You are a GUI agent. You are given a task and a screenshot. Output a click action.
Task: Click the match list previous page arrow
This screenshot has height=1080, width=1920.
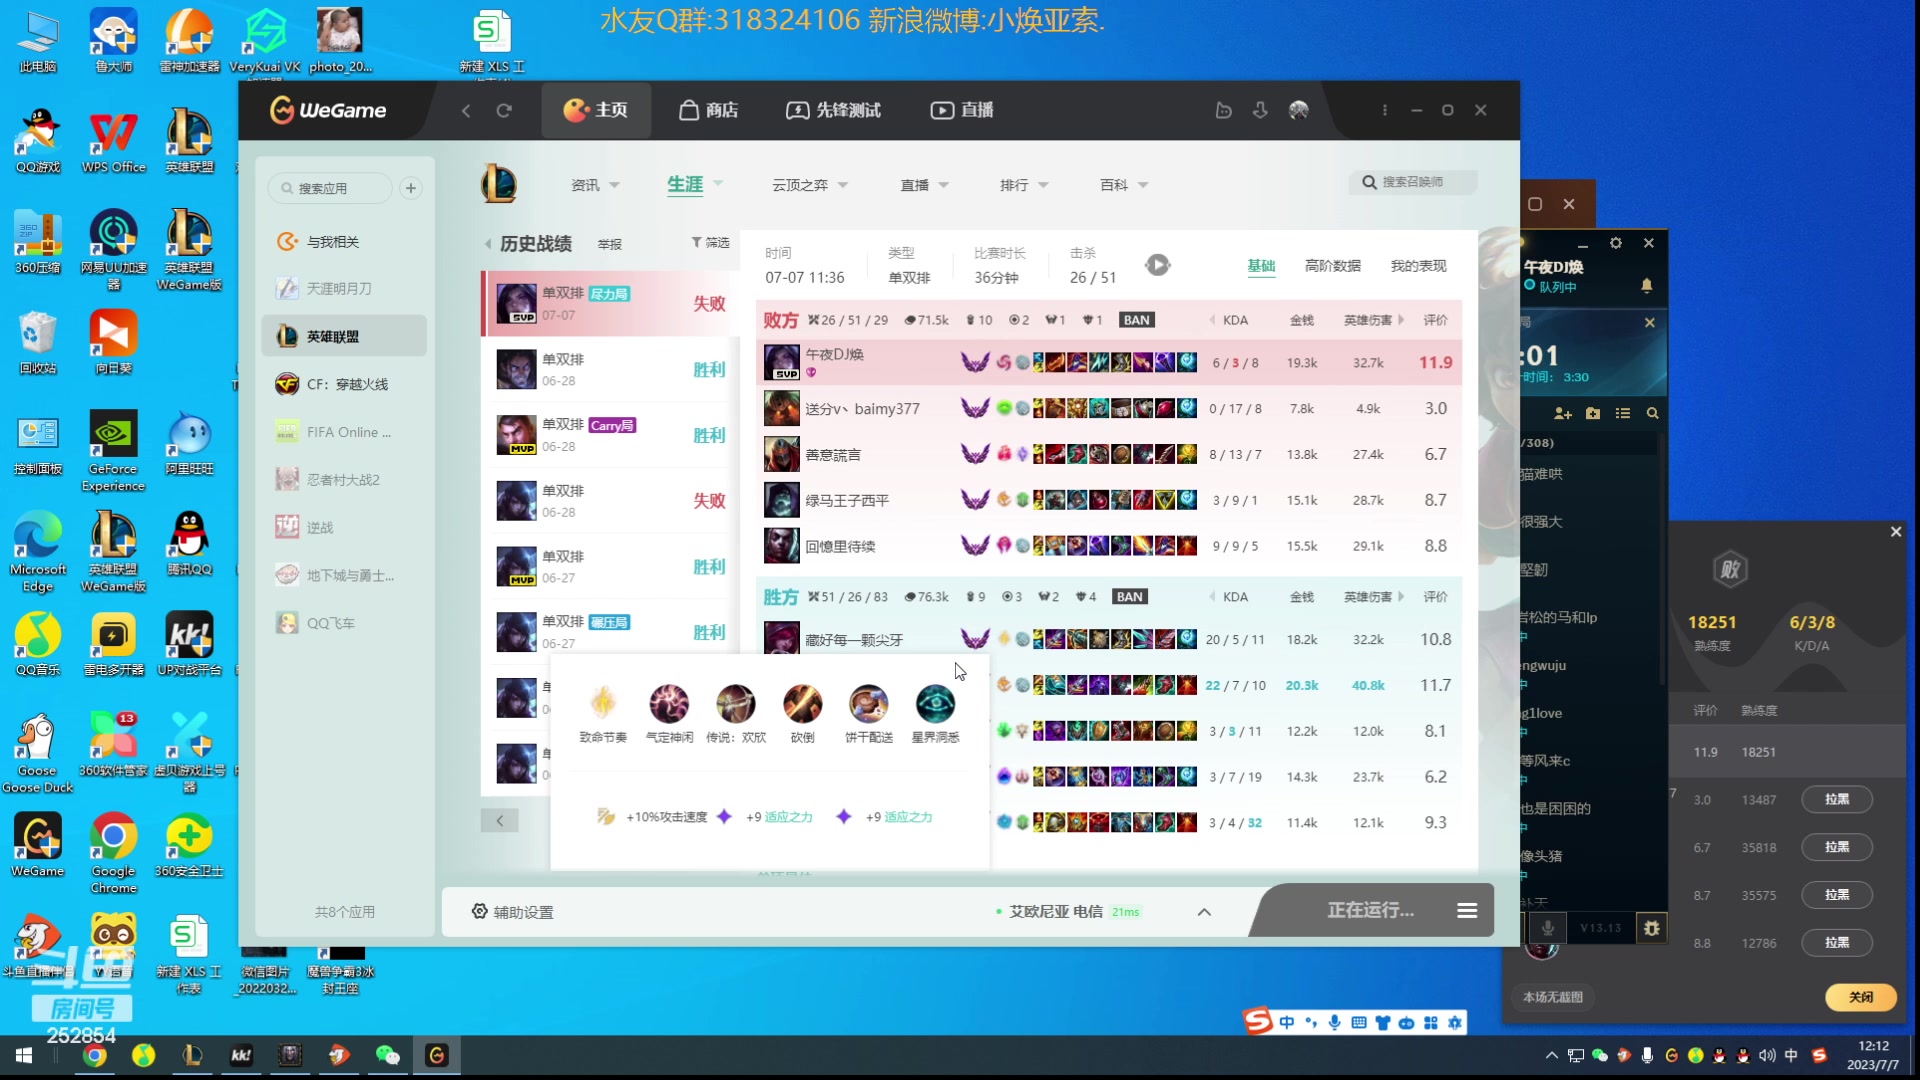(x=500, y=821)
